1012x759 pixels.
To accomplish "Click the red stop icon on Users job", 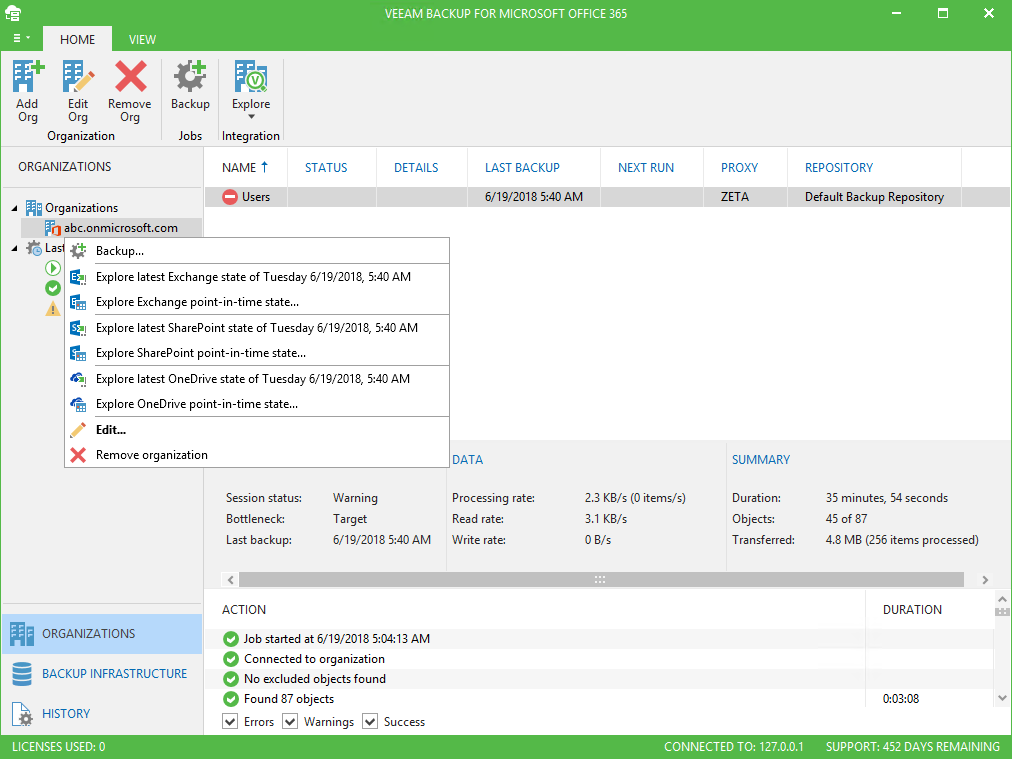I will pyautogui.click(x=230, y=197).
